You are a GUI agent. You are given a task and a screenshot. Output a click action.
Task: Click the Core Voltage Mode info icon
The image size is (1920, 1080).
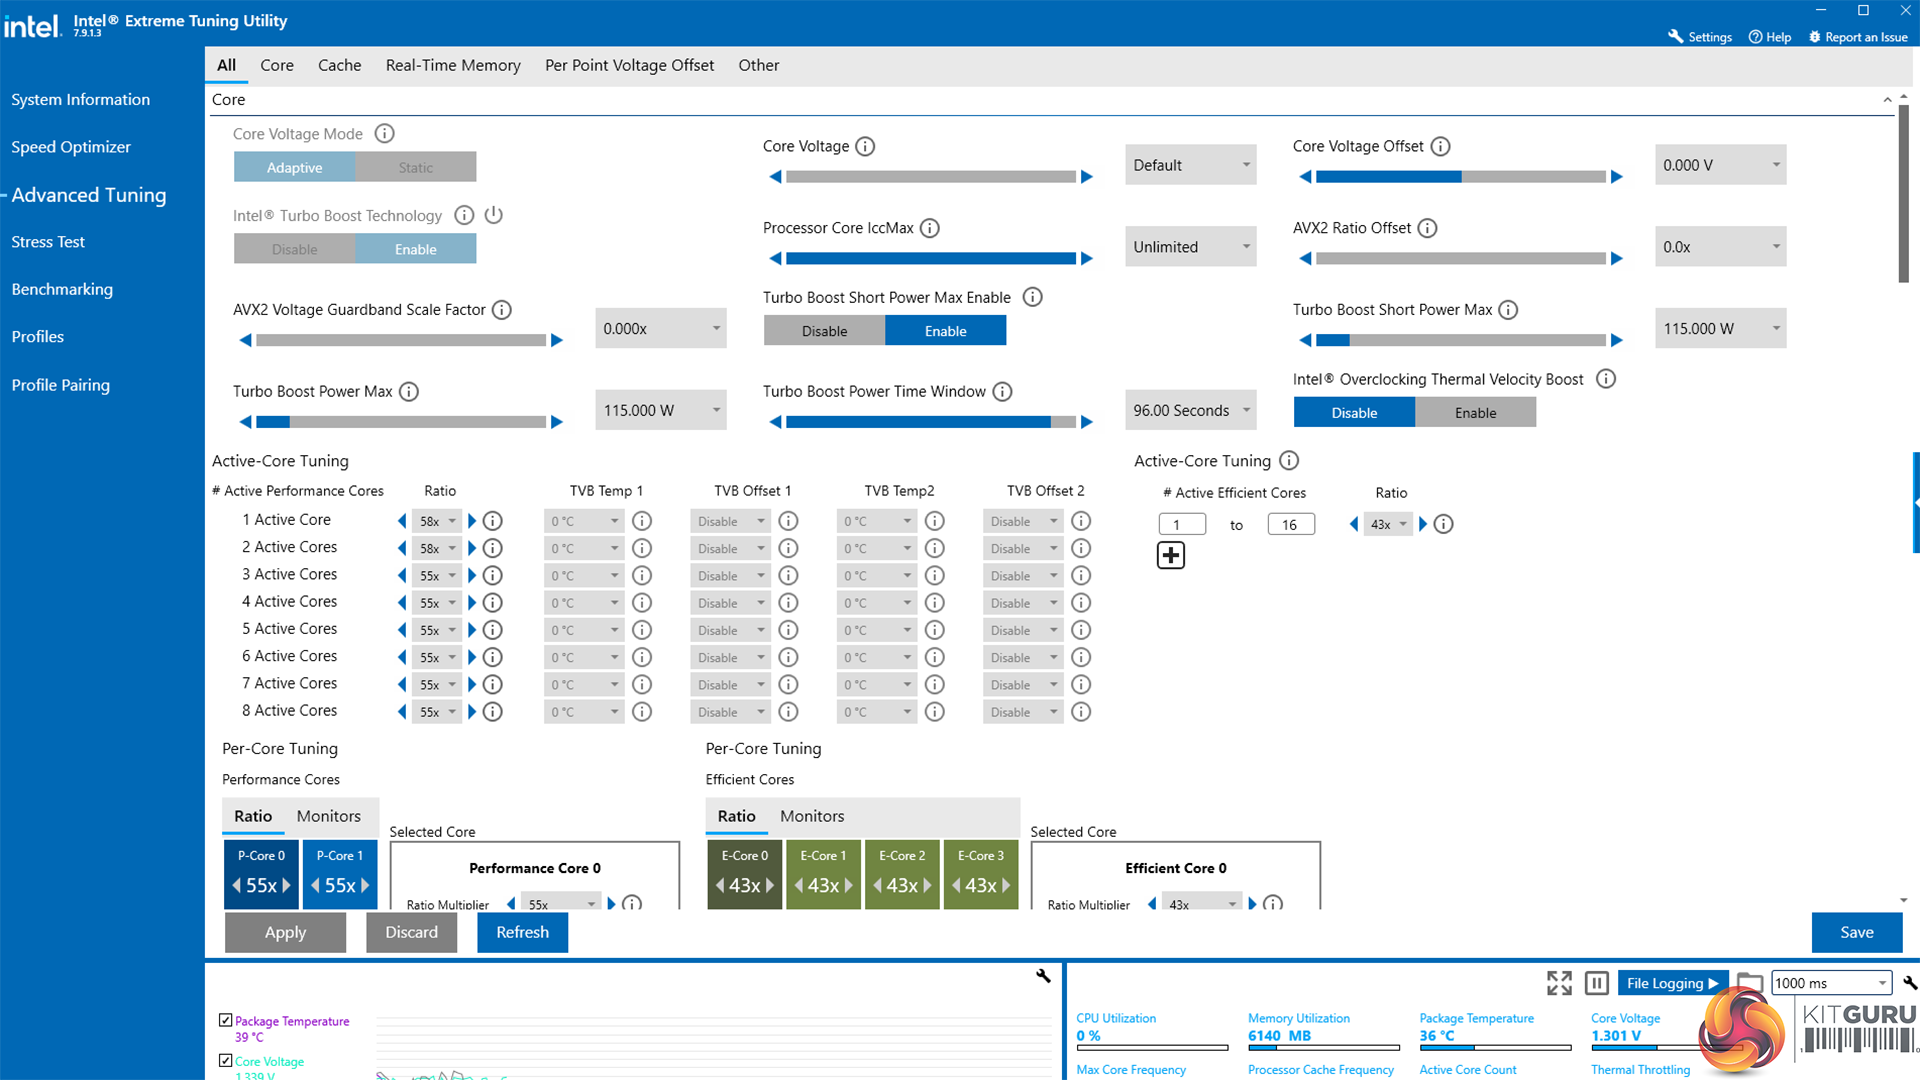pos(384,134)
